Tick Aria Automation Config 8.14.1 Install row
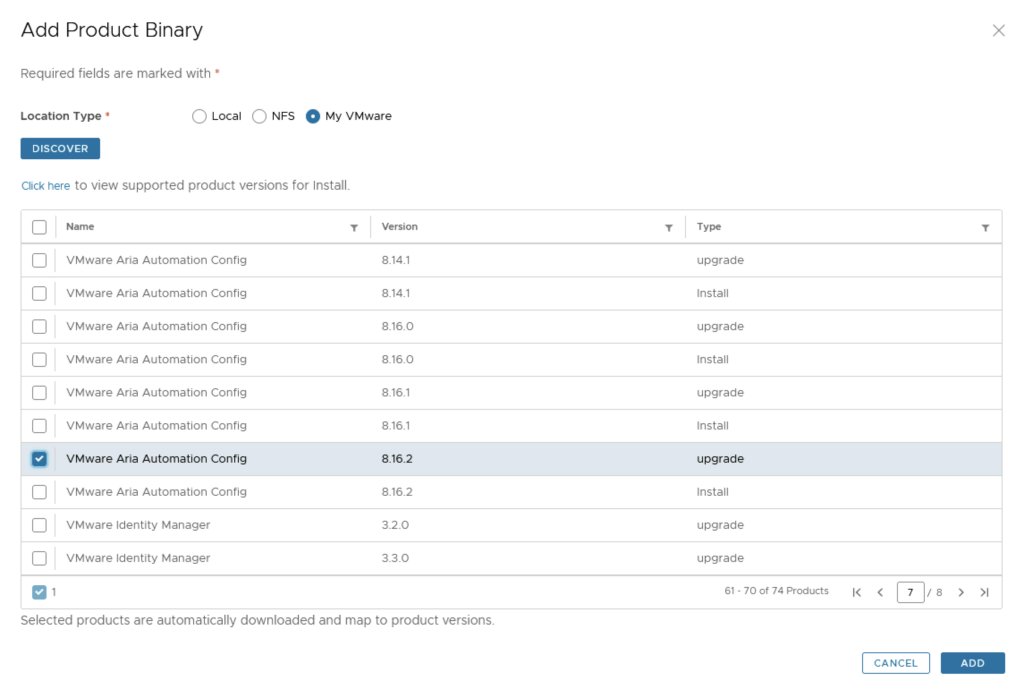The height and width of the screenshot is (689, 1024). click(39, 293)
